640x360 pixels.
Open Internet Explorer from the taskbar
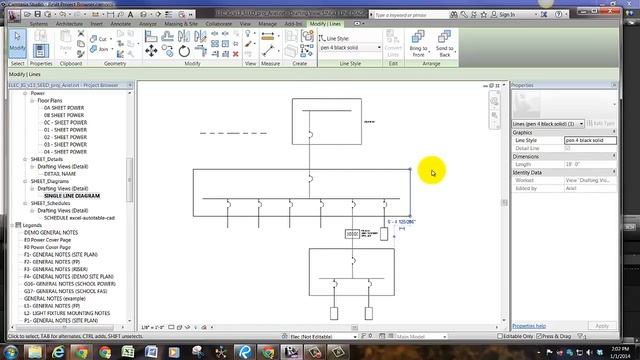pyautogui.click(x=58, y=352)
